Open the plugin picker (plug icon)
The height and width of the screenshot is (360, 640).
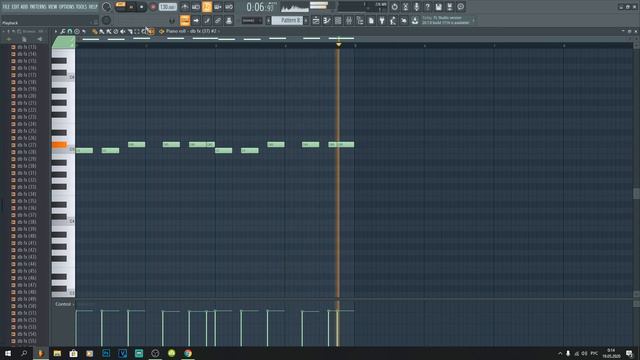pyautogui.click(x=382, y=20)
